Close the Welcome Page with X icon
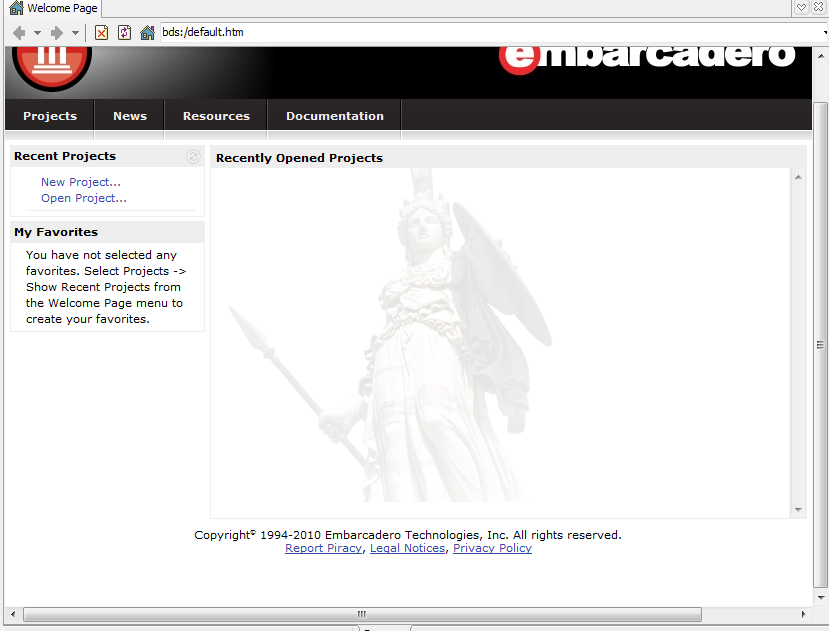The image size is (829, 631). click(x=818, y=7)
